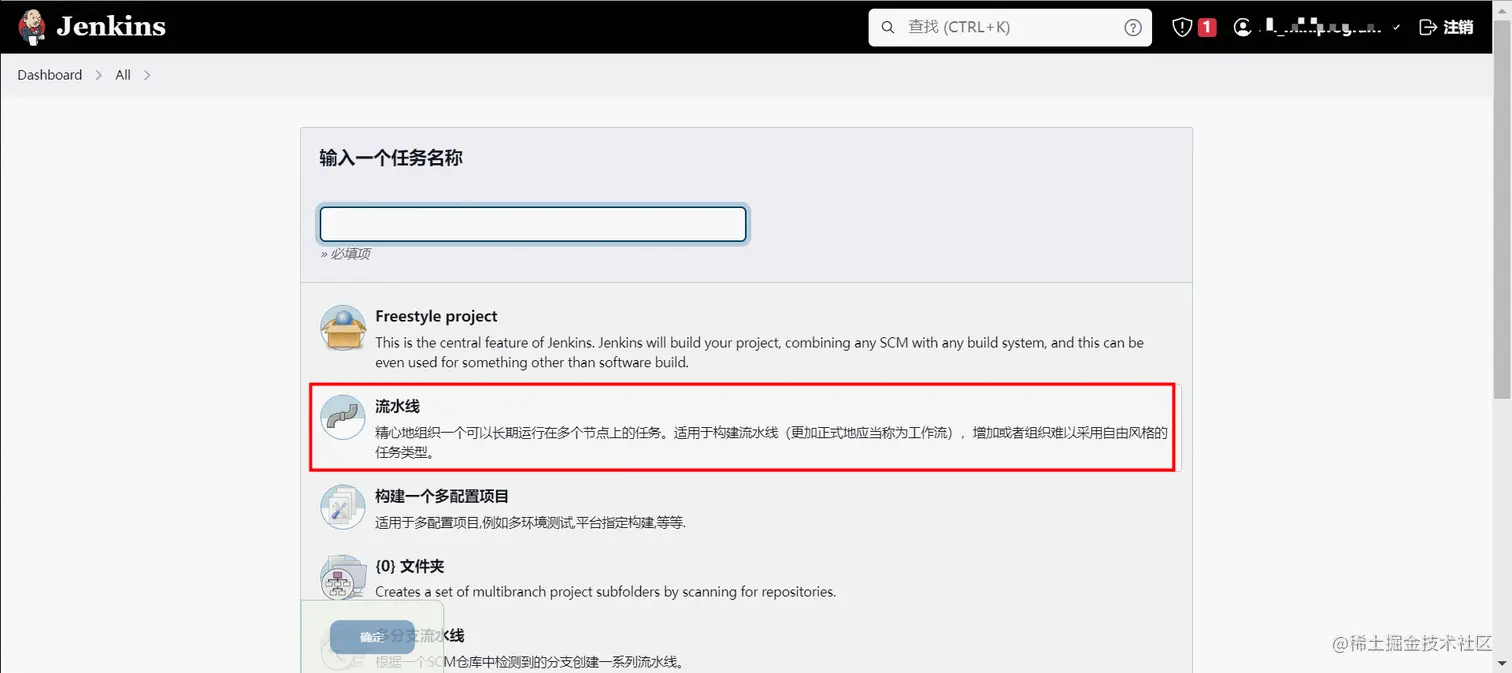Click the red badge showing 1
This screenshot has height=673, width=1512.
coord(1207,28)
